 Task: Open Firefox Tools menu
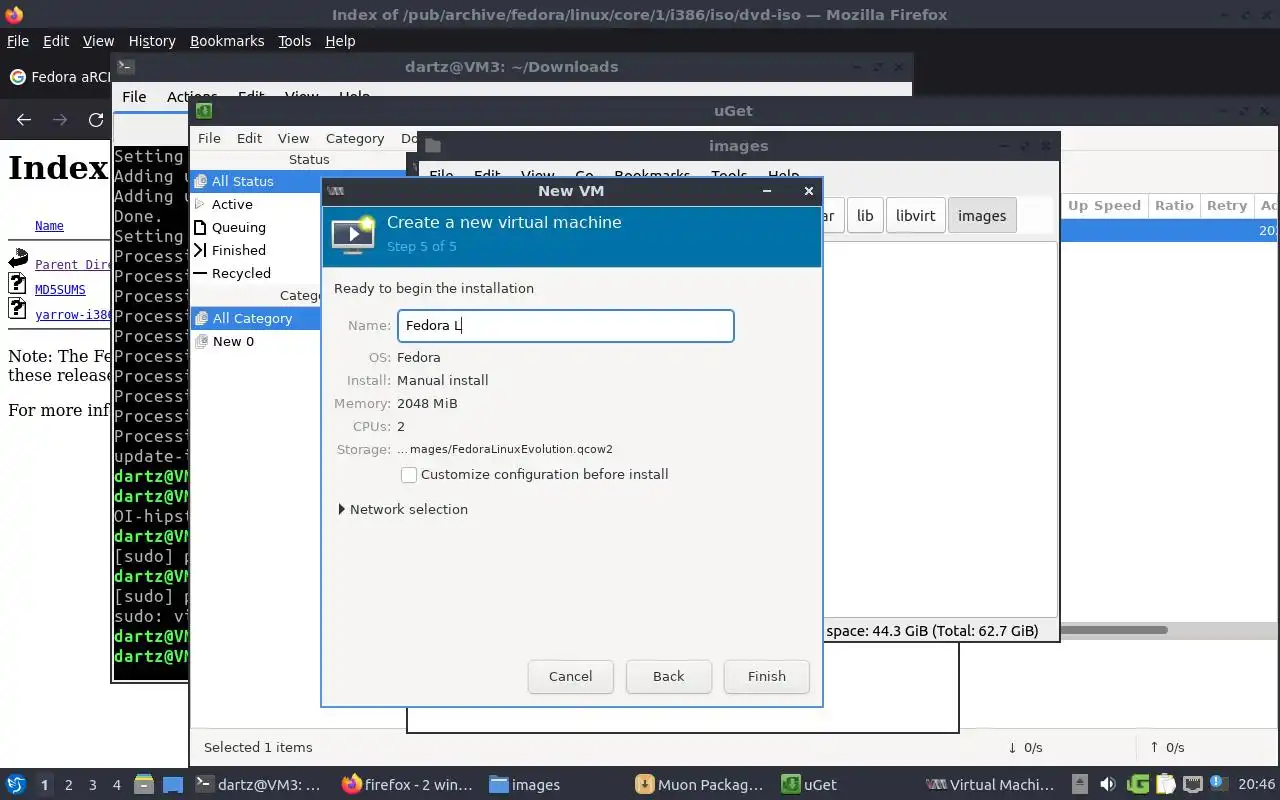295,41
